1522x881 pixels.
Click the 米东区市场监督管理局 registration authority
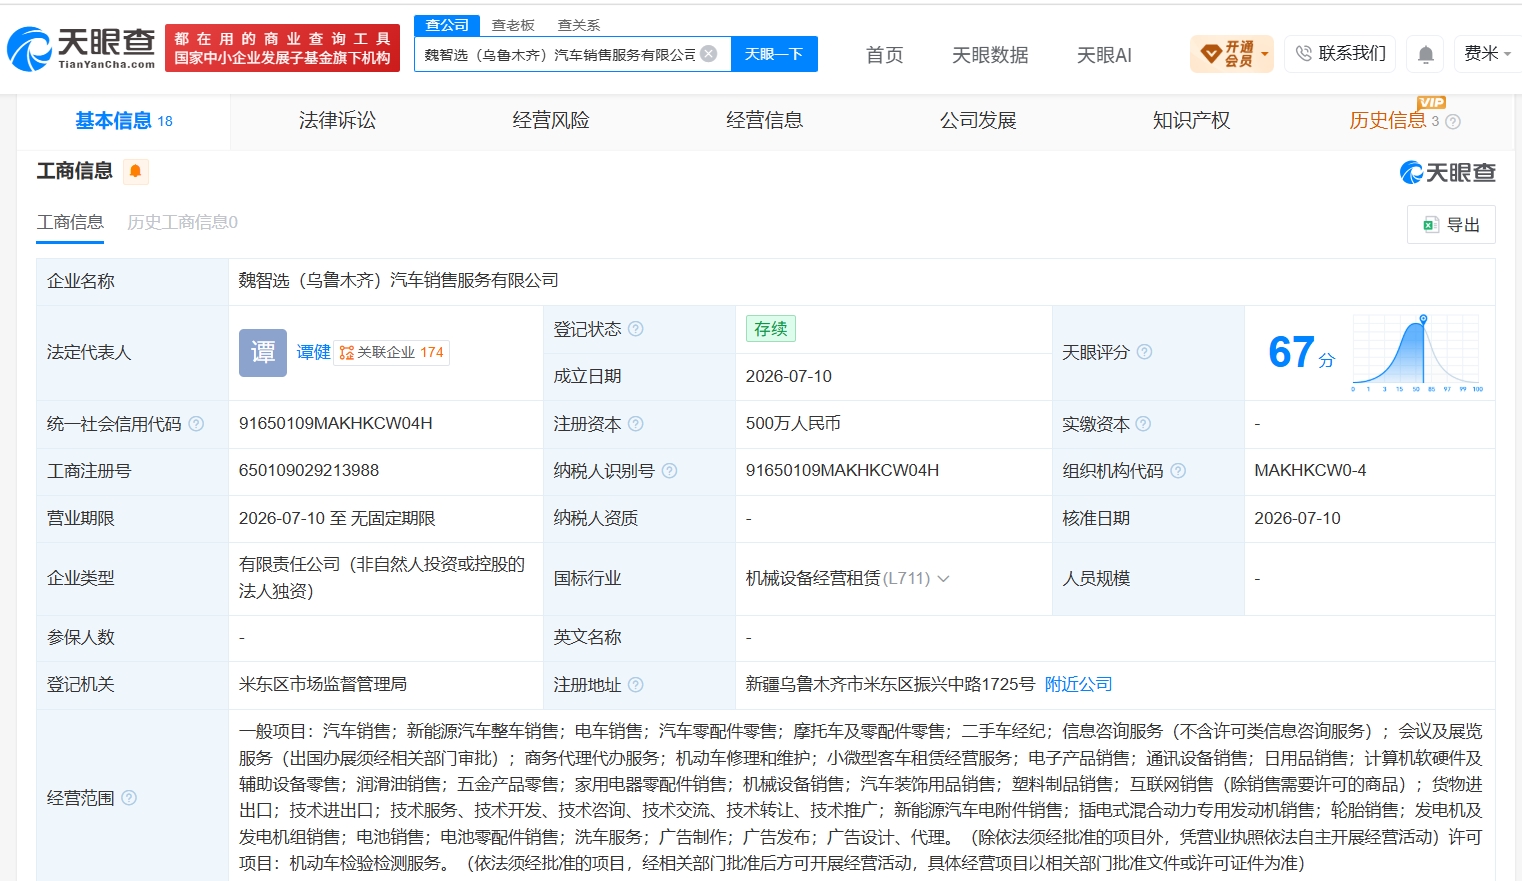[x=323, y=685]
